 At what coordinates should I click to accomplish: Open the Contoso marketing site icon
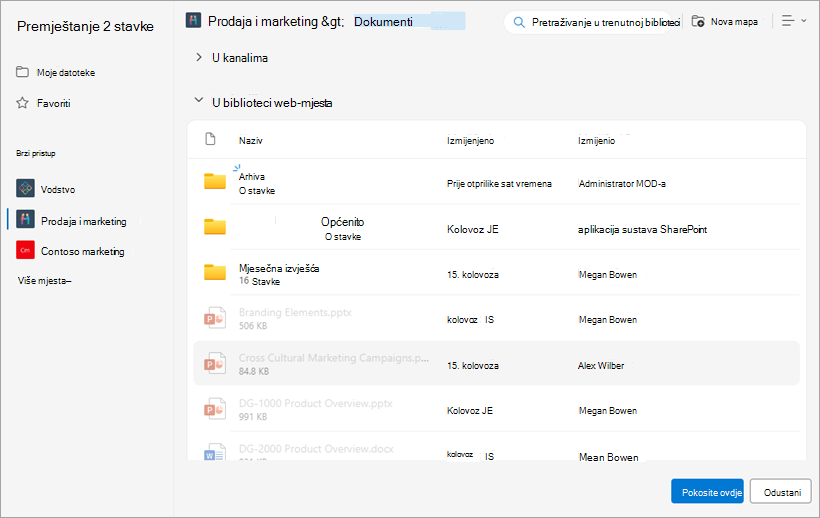click(25, 250)
